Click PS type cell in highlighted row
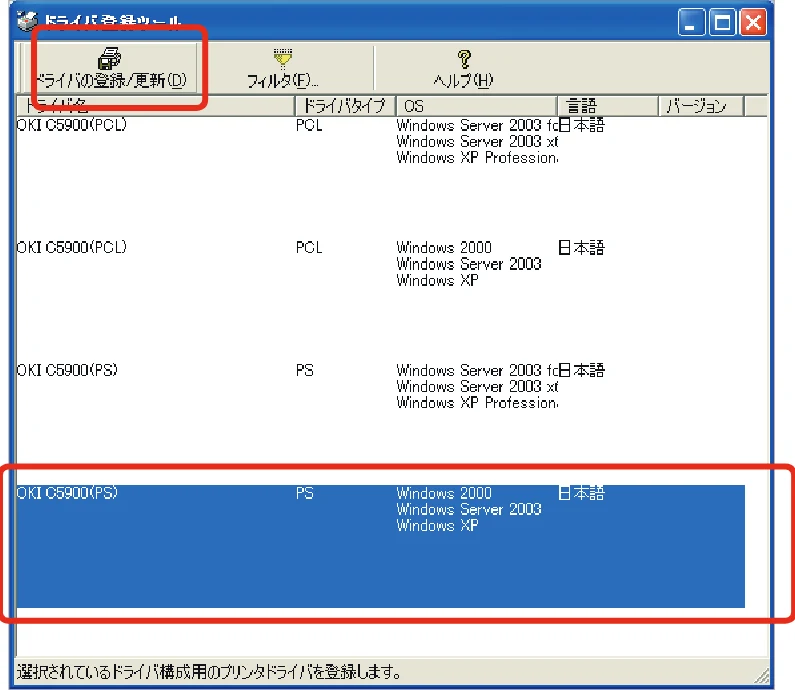Screen dimensions: 795x690 click(305, 493)
